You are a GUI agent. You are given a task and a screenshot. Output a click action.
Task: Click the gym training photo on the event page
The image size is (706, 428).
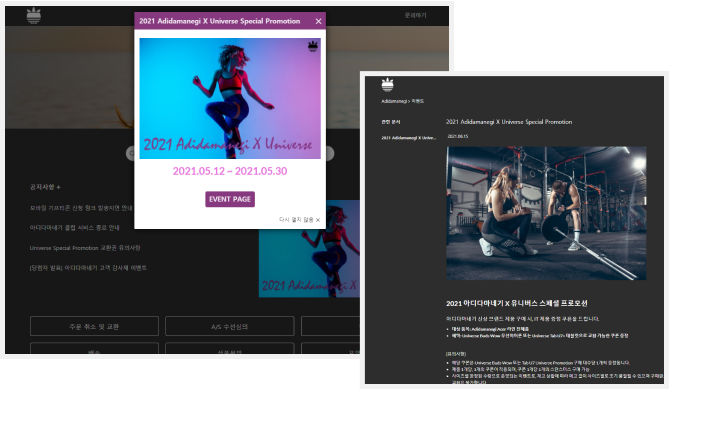[x=546, y=213]
